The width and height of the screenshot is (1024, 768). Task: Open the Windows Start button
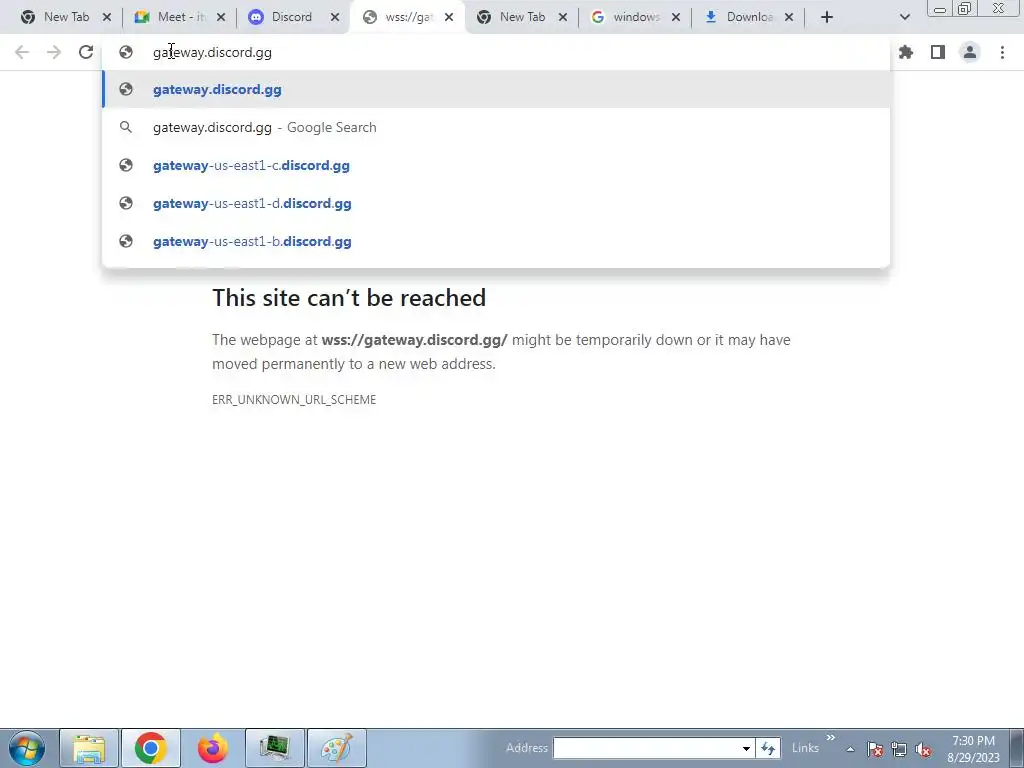(x=27, y=748)
